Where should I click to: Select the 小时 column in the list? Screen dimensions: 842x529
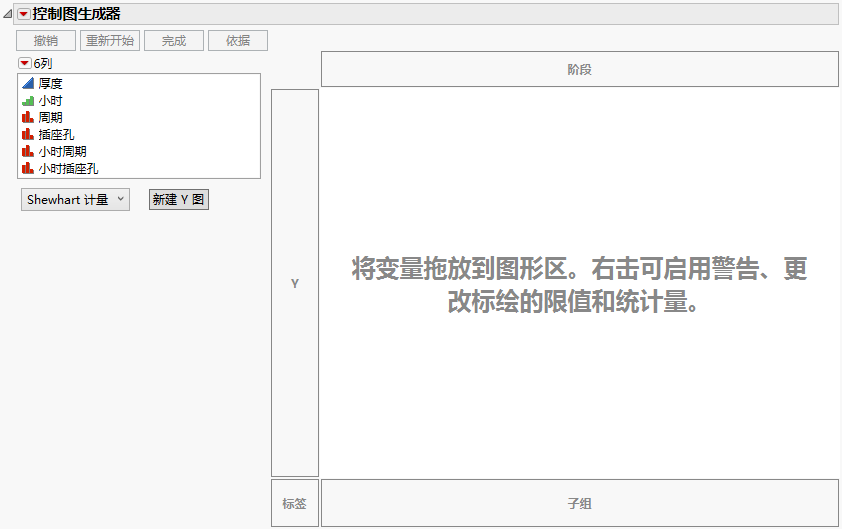pos(50,100)
